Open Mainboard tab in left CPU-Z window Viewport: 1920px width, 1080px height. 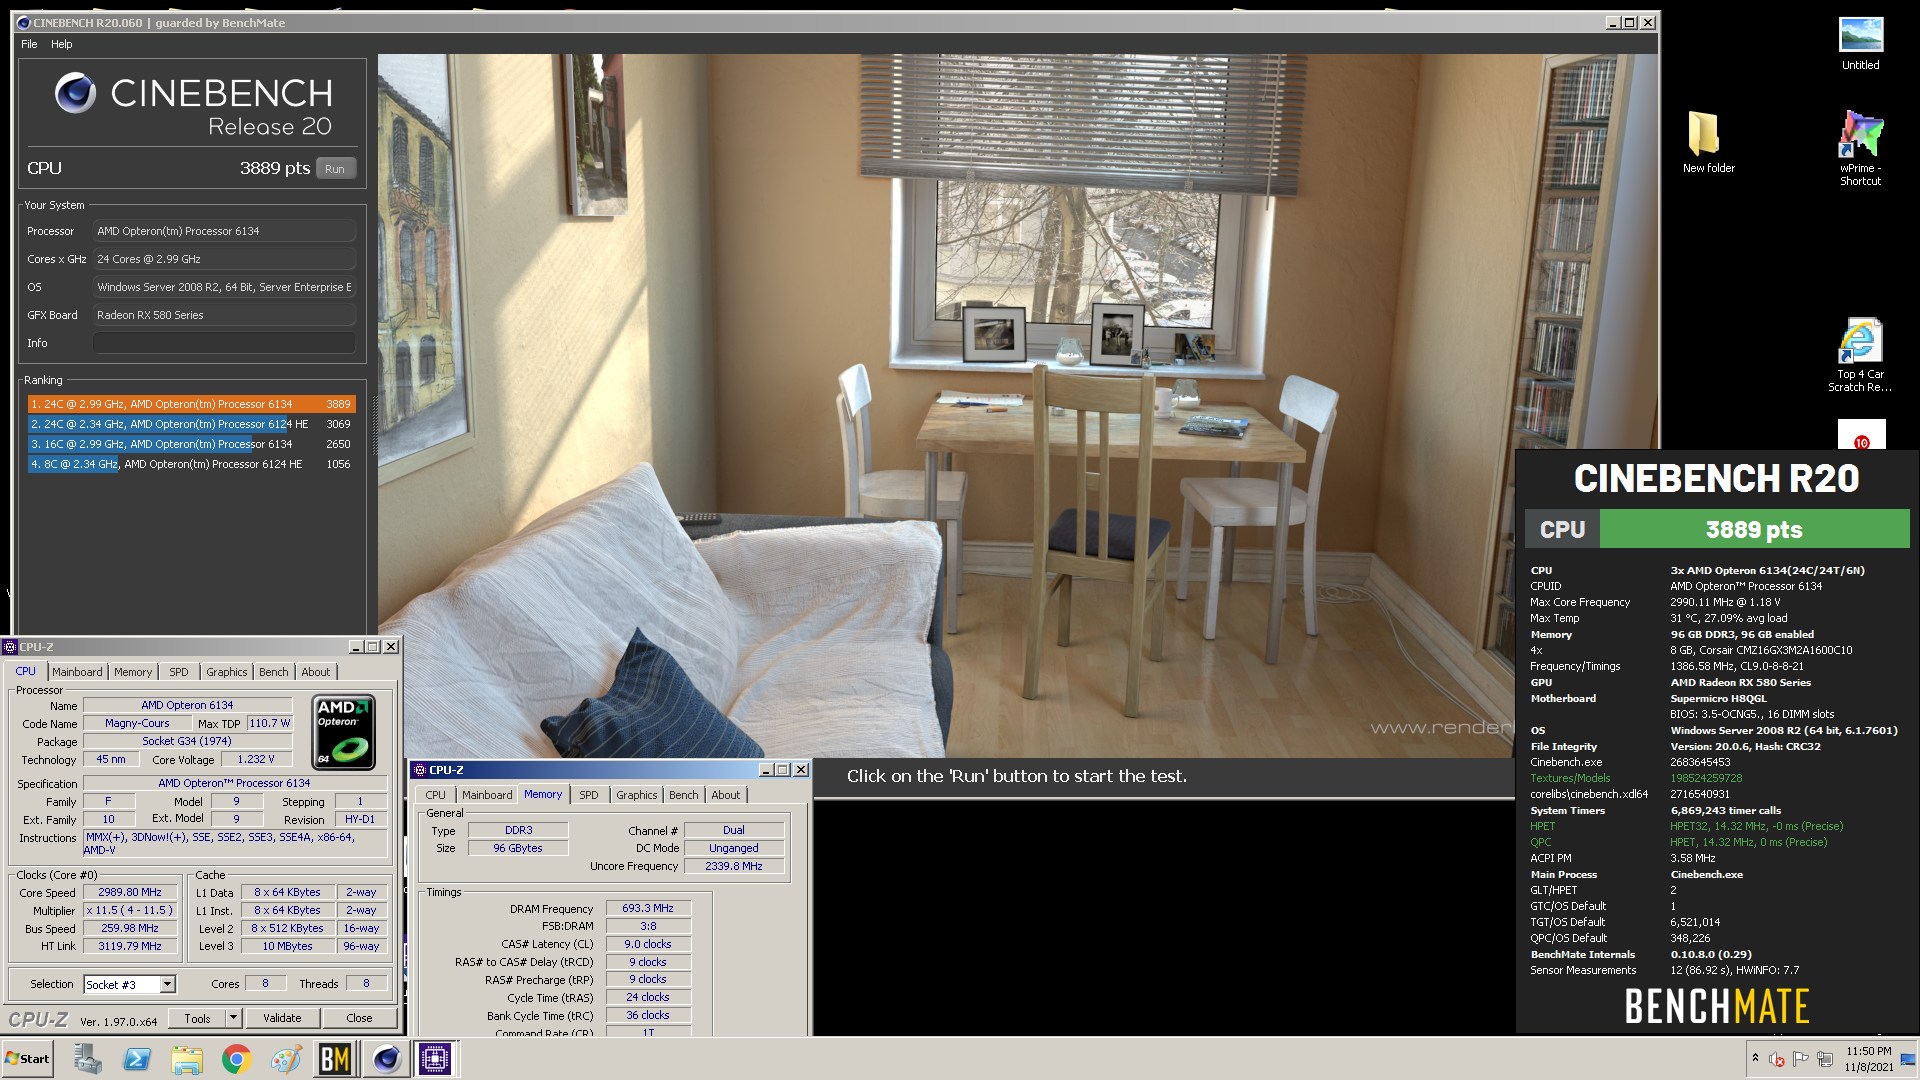pyautogui.click(x=77, y=672)
